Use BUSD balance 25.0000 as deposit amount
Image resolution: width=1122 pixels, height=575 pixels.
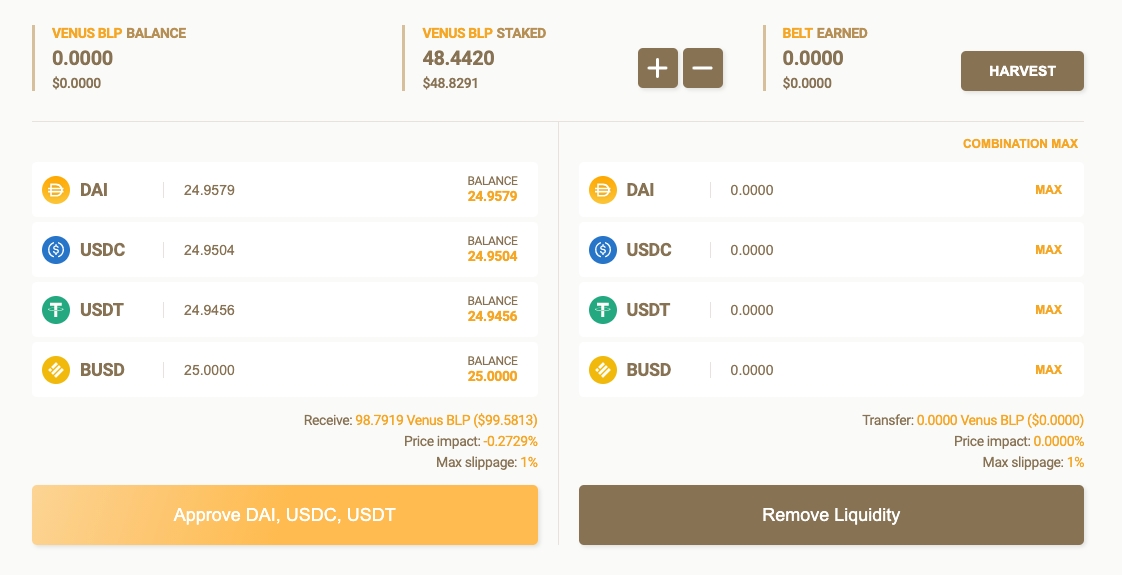492,377
